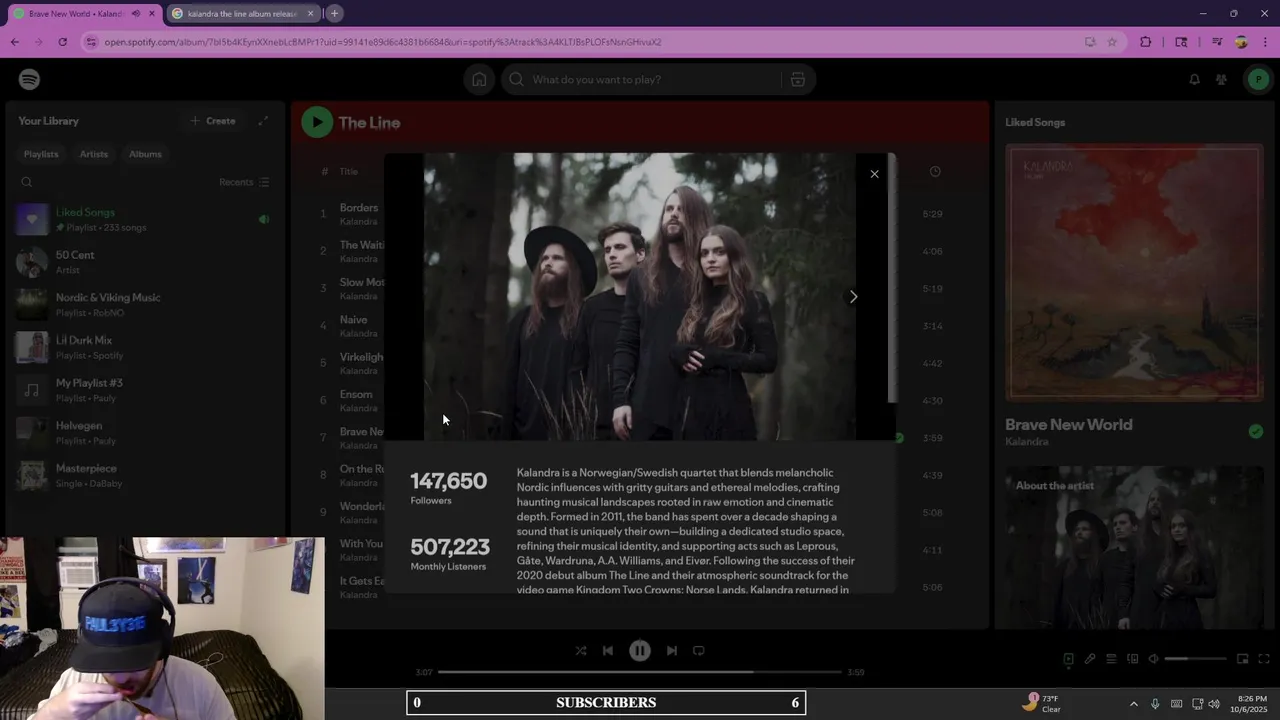This screenshot has height=720, width=1280.
Task: Click the Create button in Your Library
Action: point(213,121)
